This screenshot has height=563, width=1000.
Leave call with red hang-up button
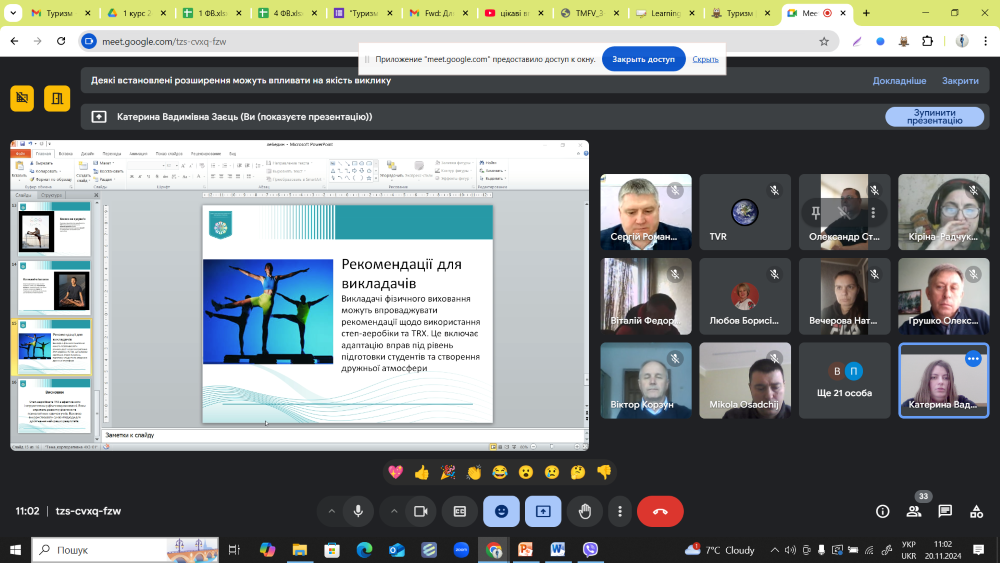pyautogui.click(x=660, y=511)
